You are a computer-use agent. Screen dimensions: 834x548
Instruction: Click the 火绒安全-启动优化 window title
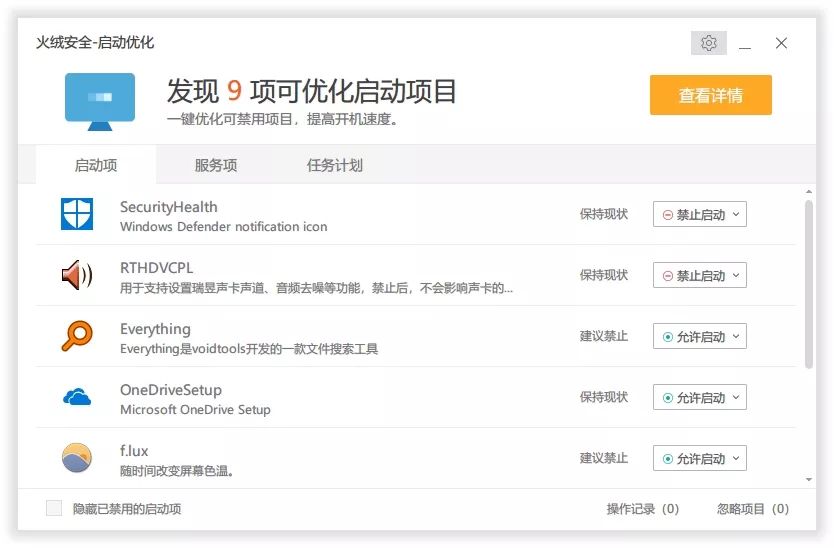point(95,43)
